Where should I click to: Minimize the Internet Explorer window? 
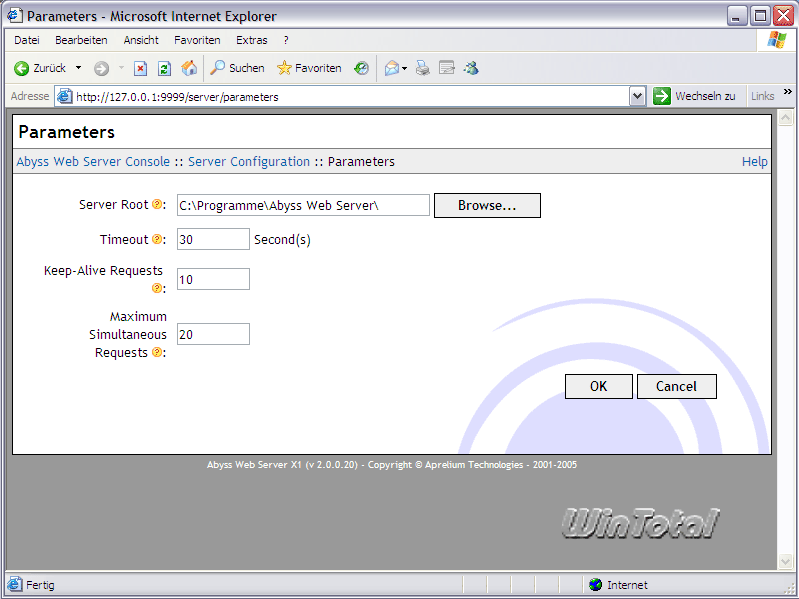[736, 16]
